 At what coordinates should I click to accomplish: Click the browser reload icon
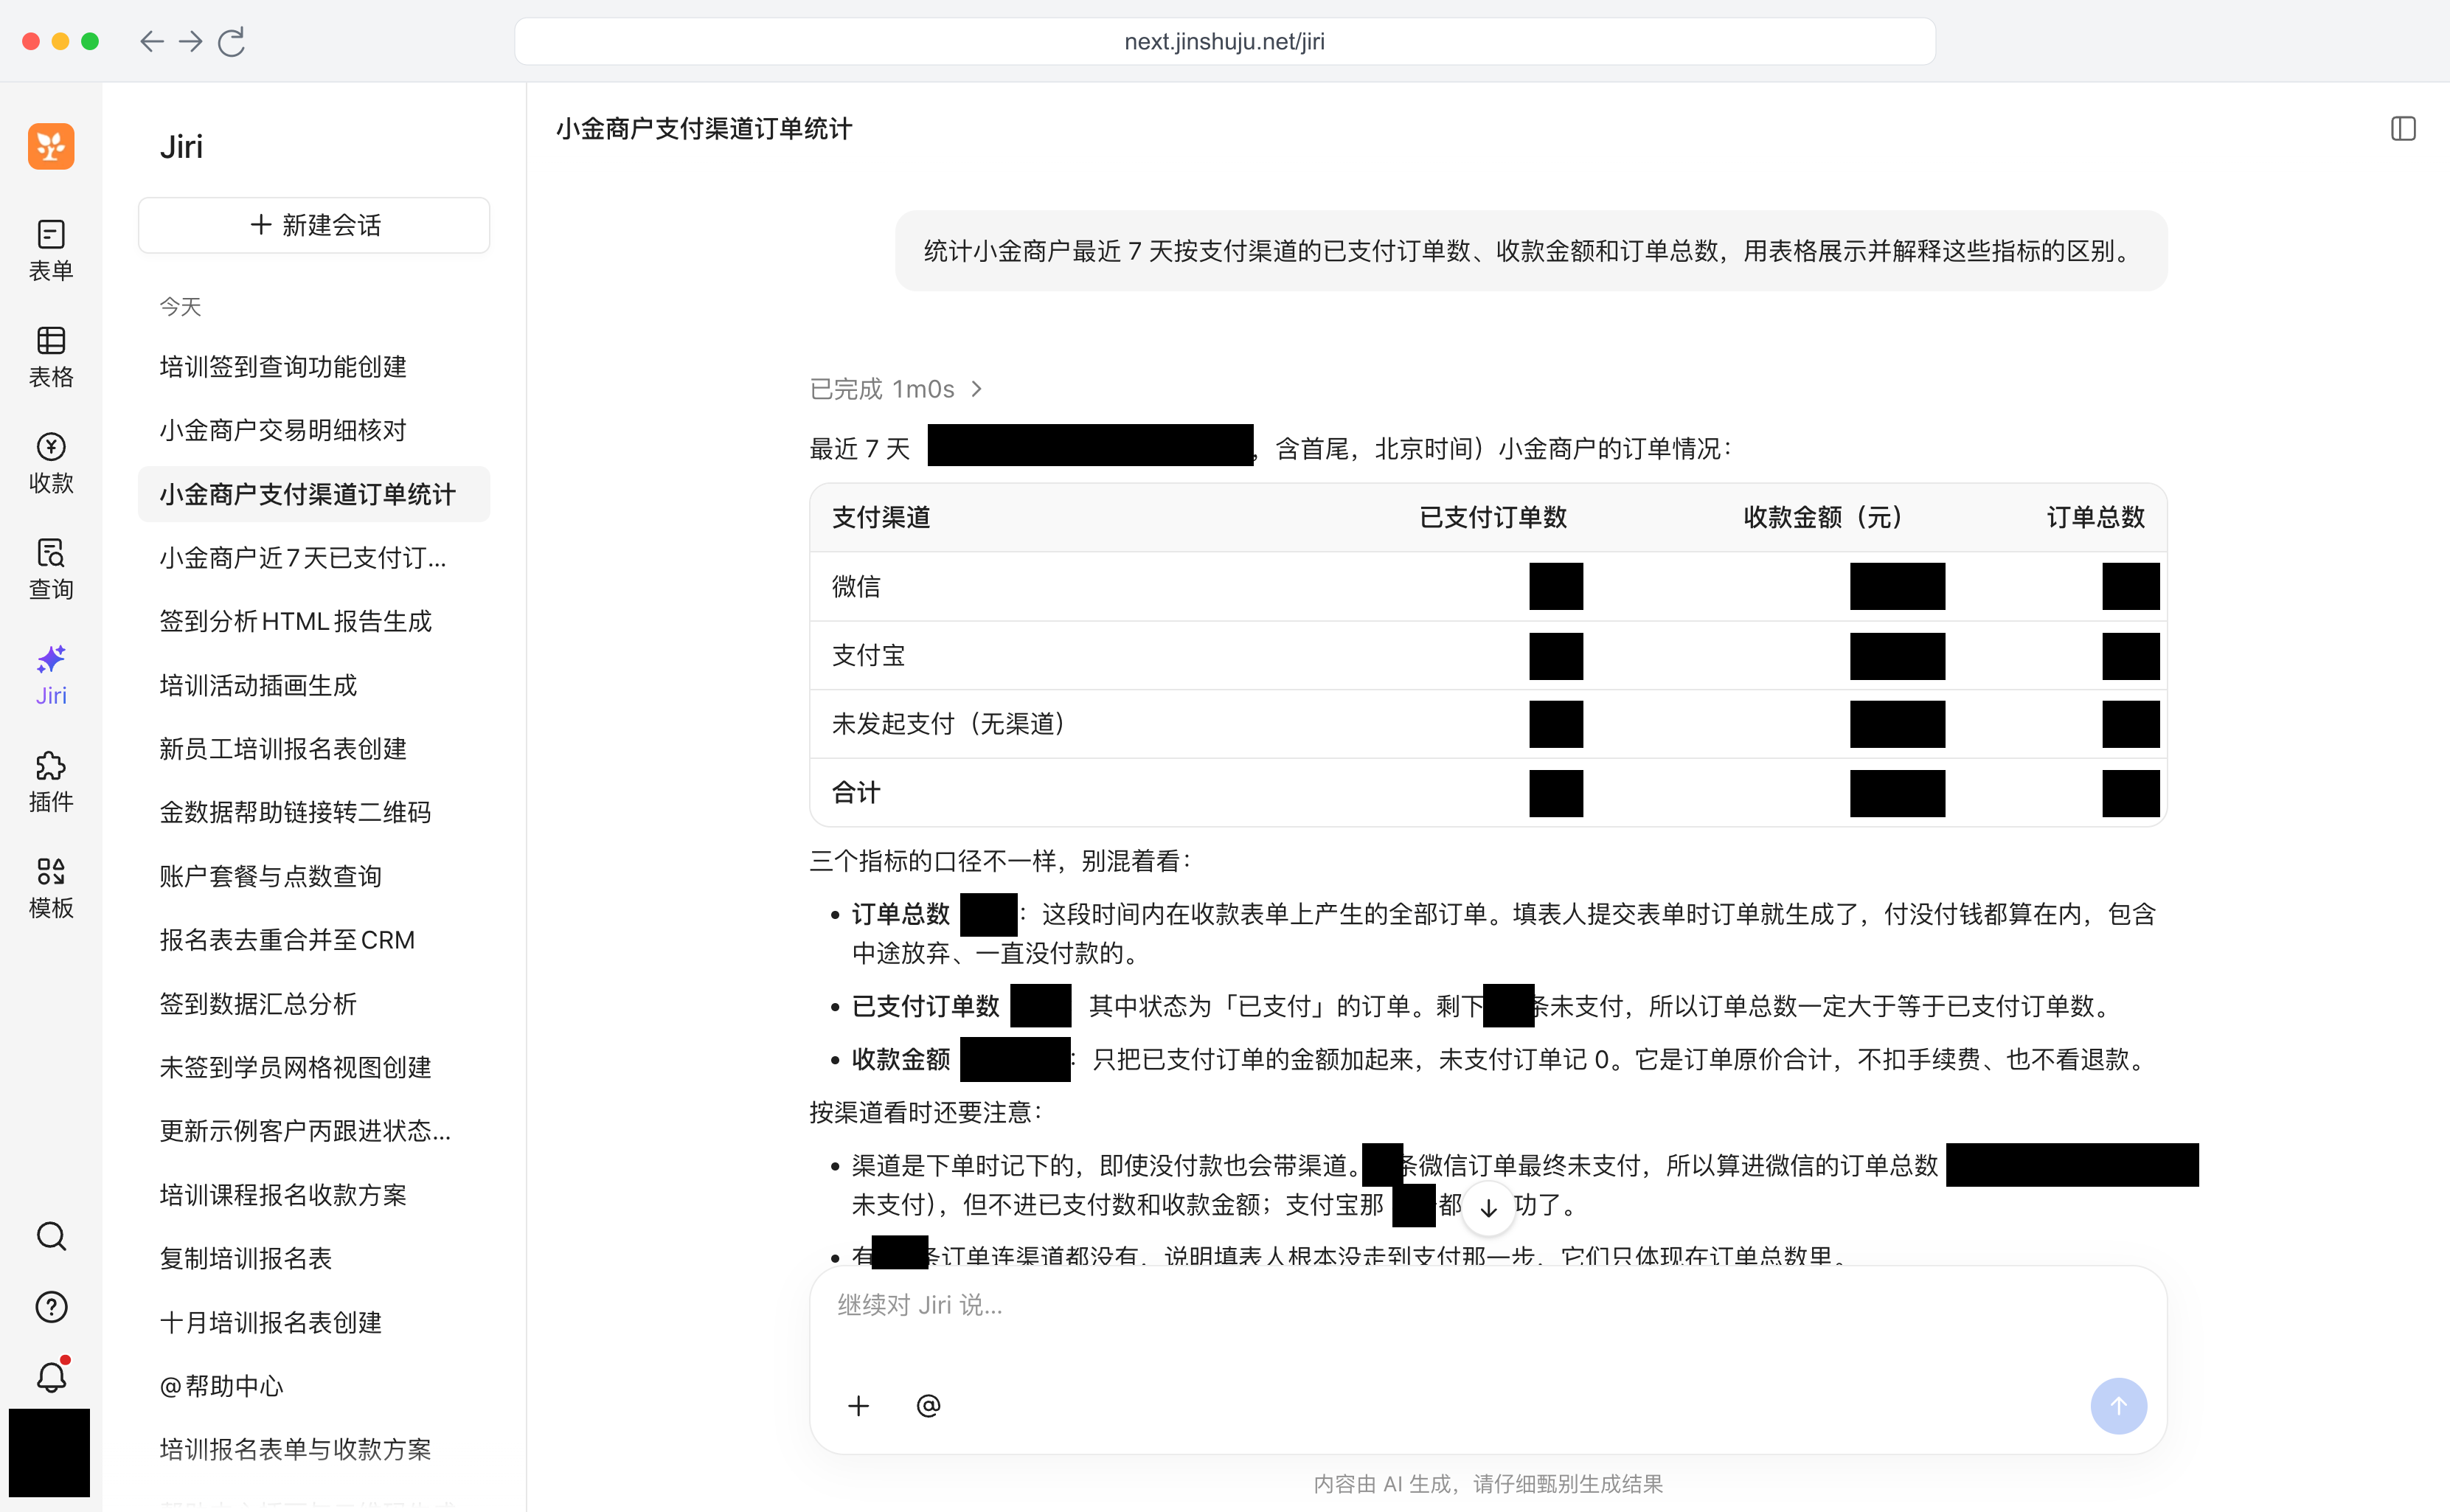pyautogui.click(x=231, y=41)
